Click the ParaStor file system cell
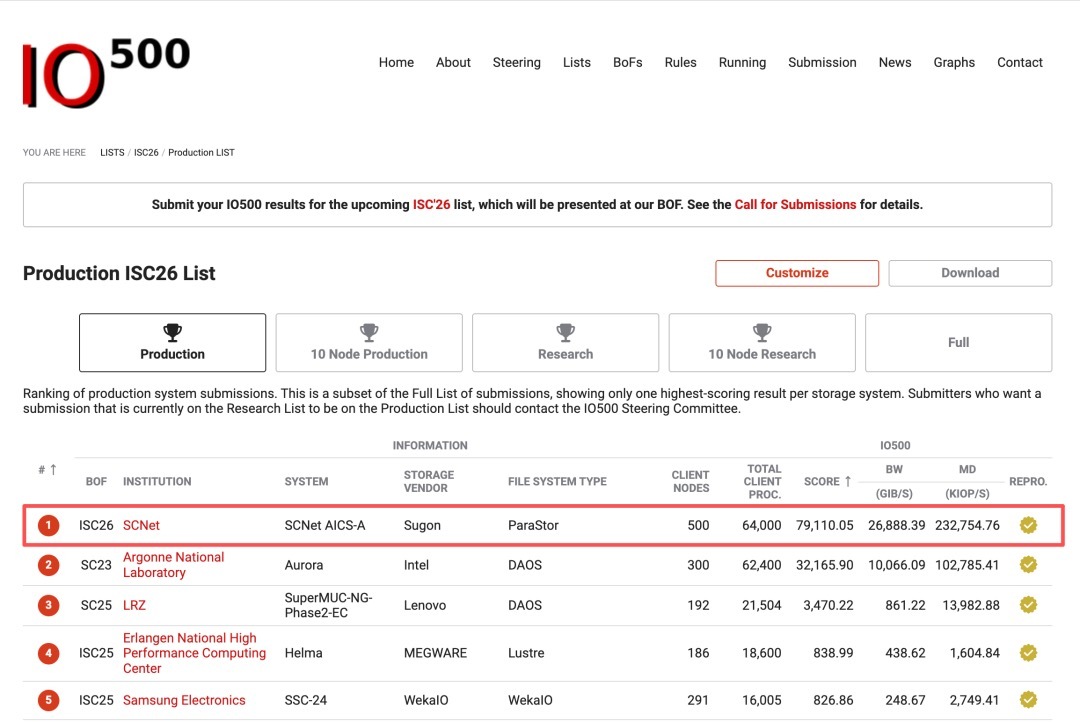Screen dimensions: 1080x722 coord(533,525)
